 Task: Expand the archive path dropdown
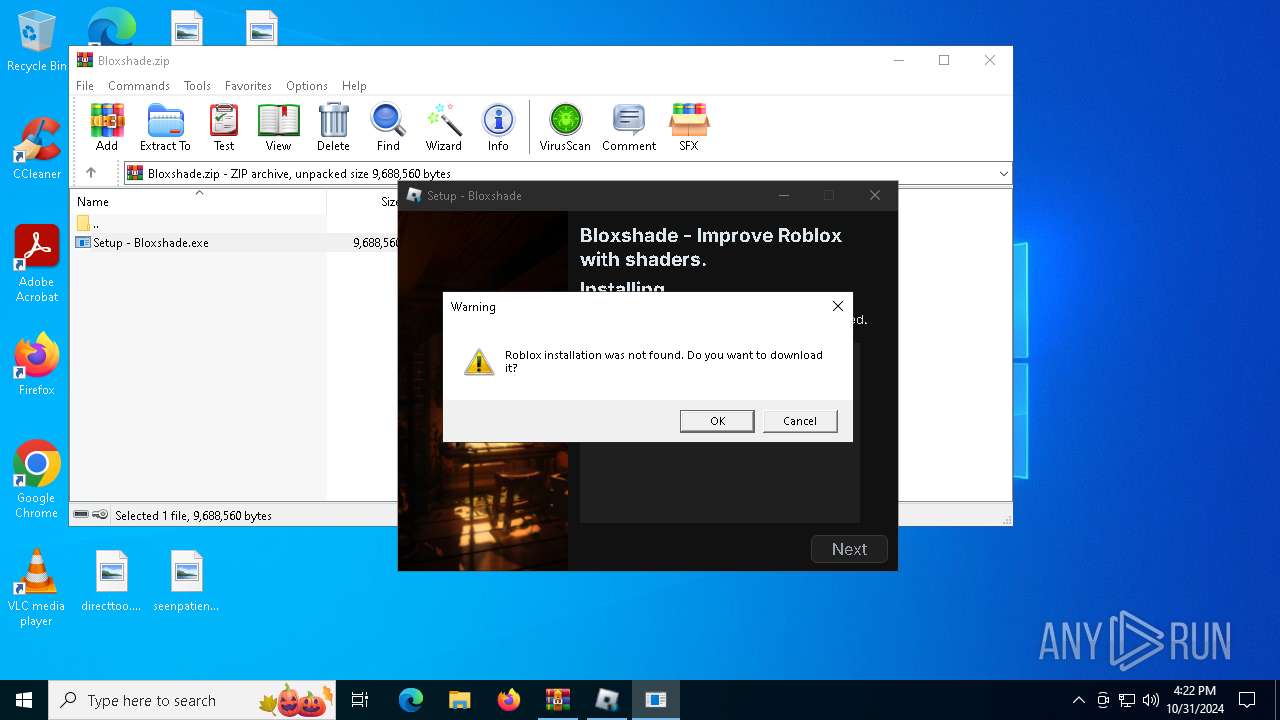1003,174
